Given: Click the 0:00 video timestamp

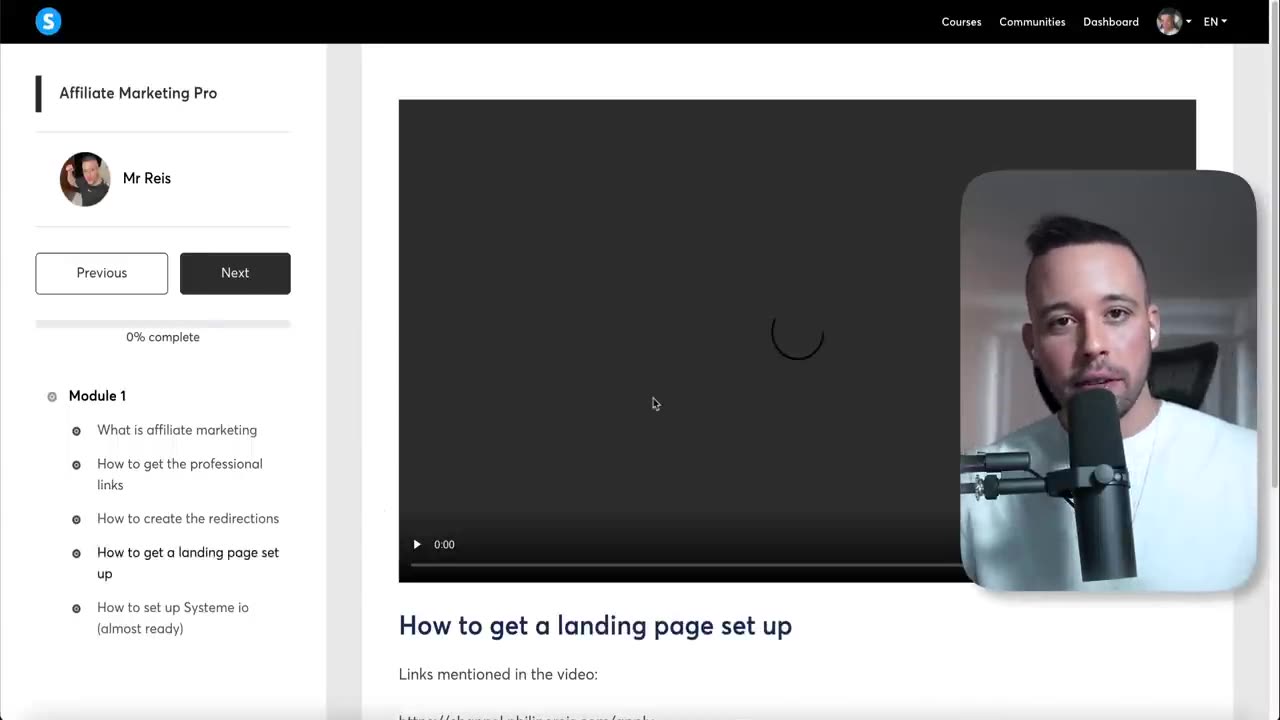Looking at the screenshot, I should pos(444,545).
